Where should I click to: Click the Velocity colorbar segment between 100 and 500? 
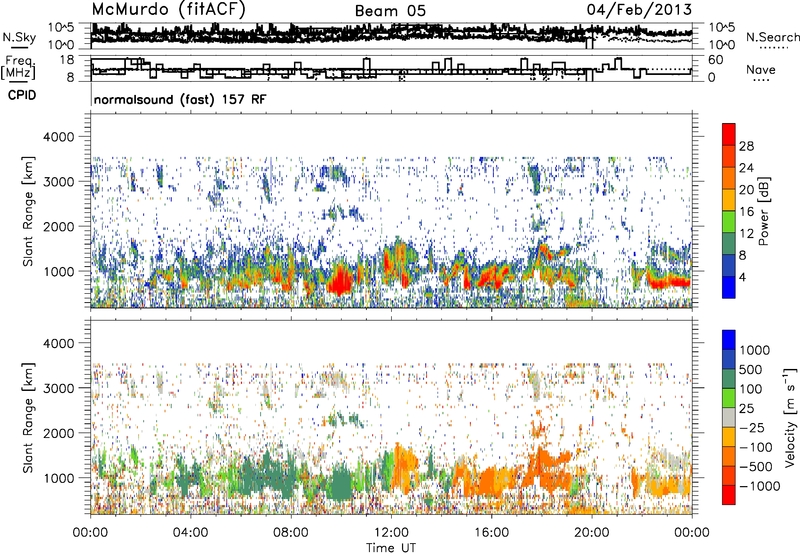tap(729, 379)
